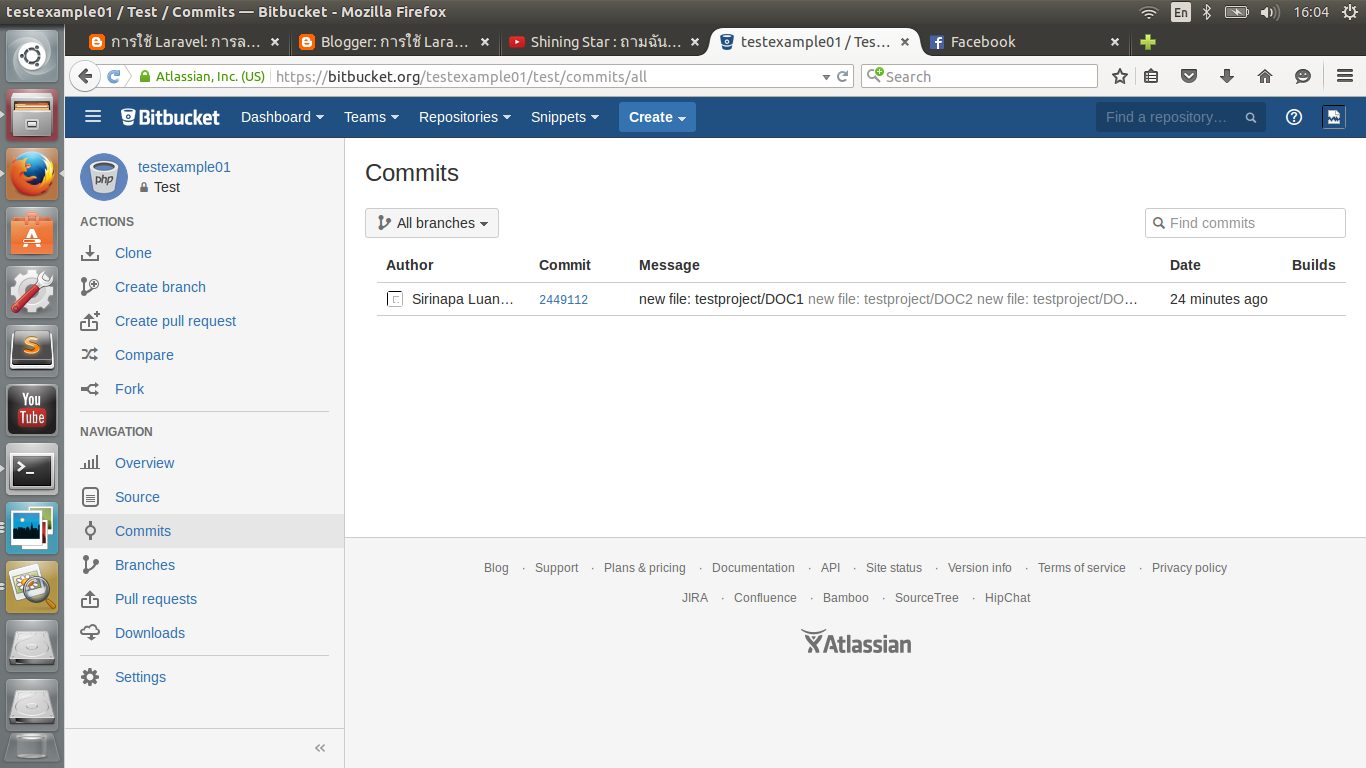Open the Site status footer link

[x=894, y=568]
